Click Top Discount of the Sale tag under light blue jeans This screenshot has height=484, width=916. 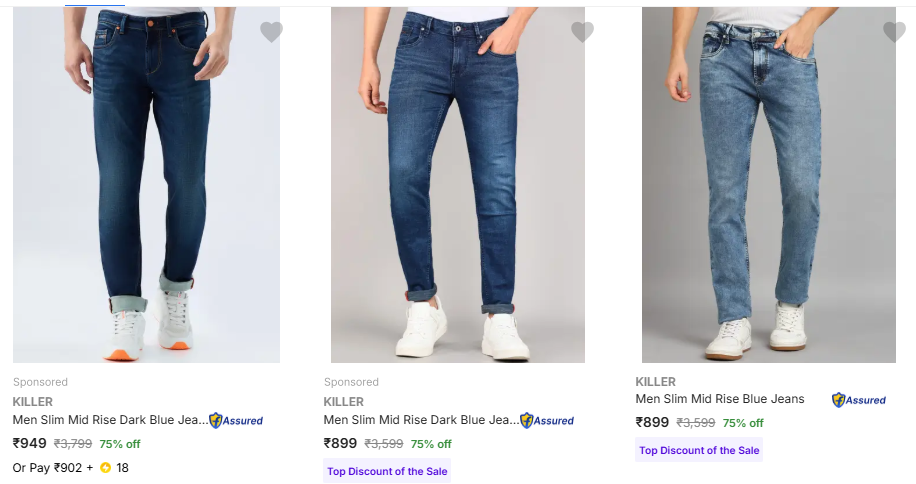(x=699, y=450)
